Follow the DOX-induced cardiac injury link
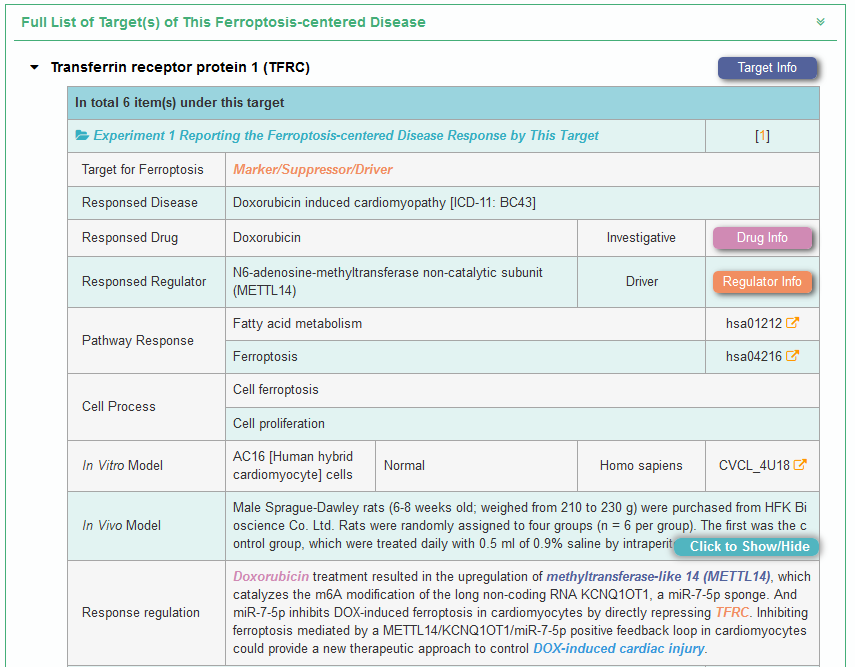Viewport: 855px width, 667px height. click(619, 648)
